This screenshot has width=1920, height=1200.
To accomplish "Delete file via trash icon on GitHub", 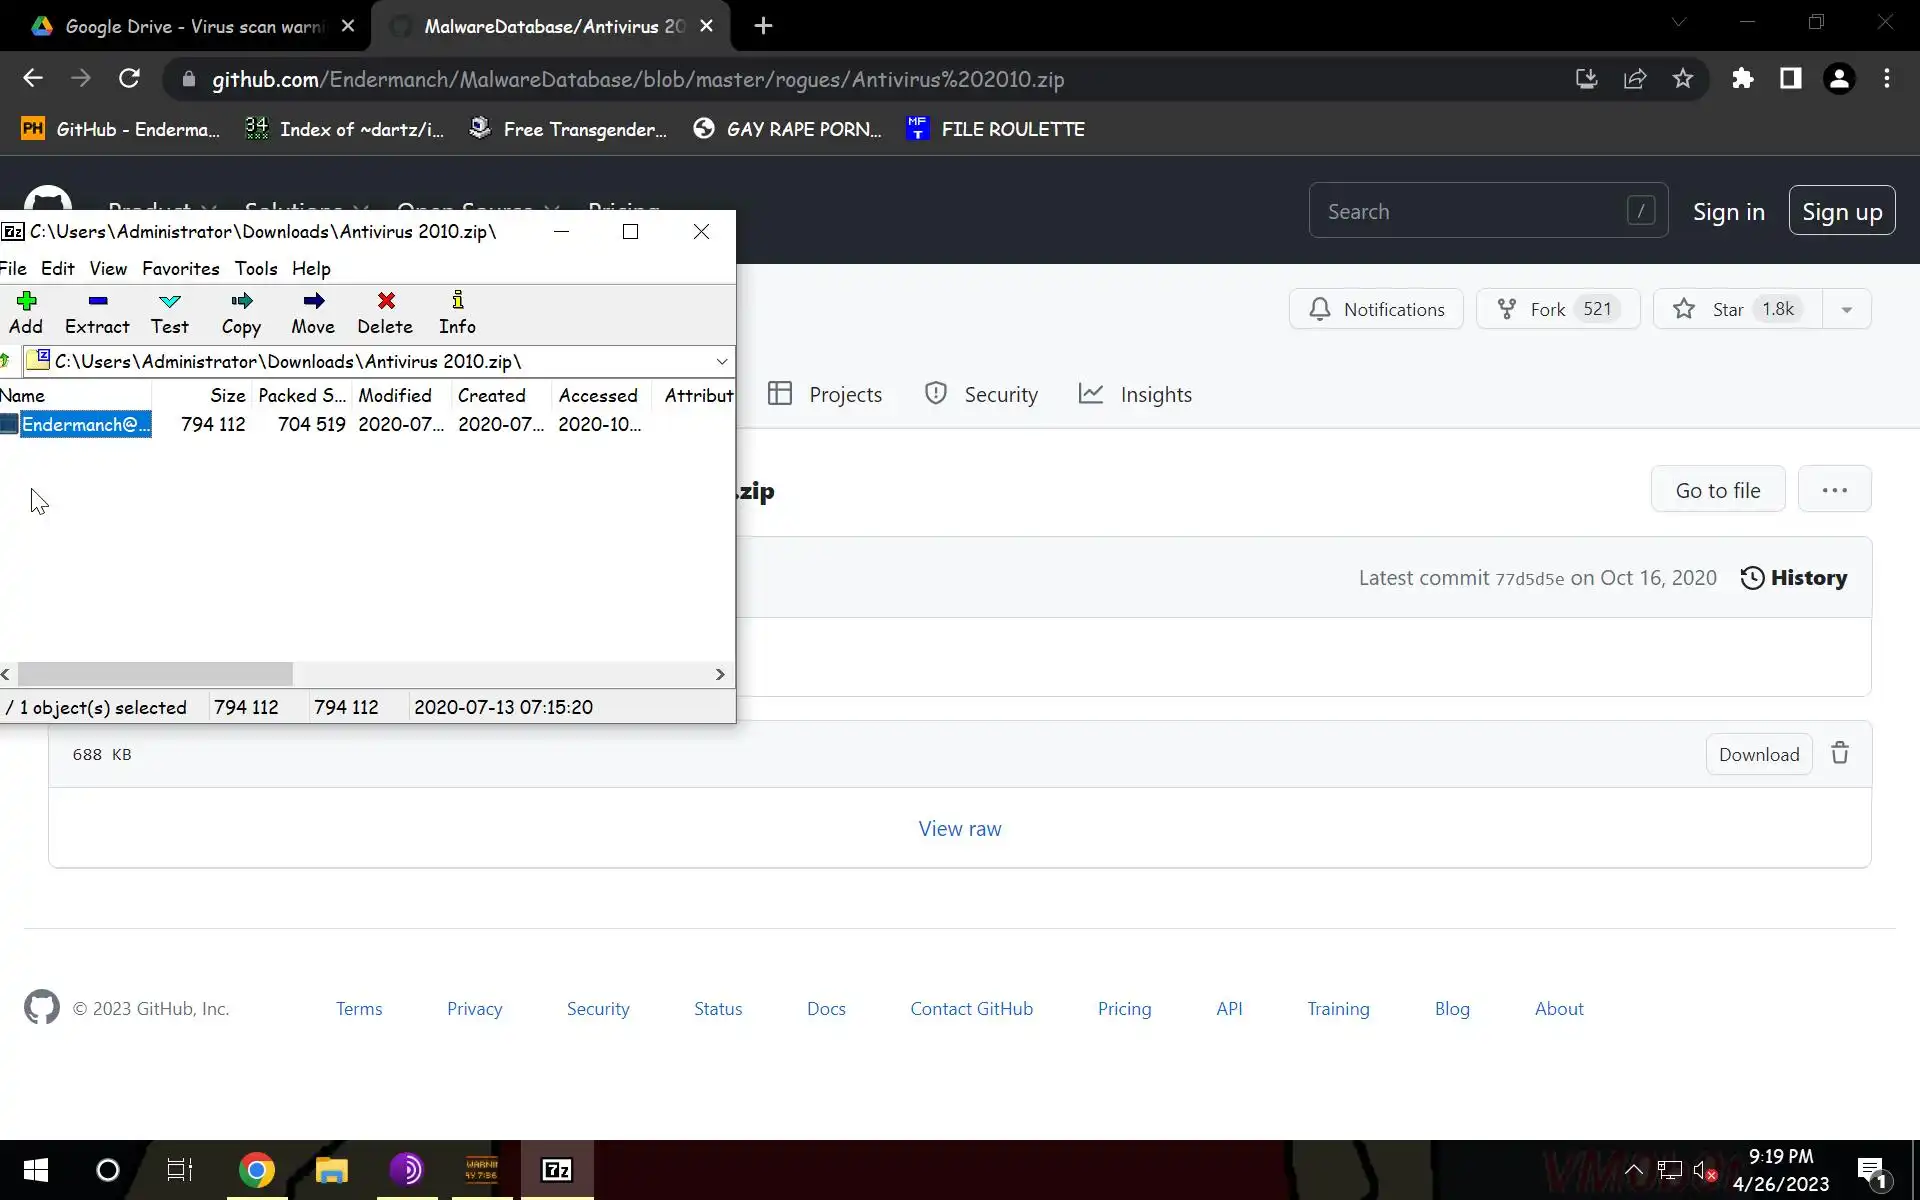I will (1839, 754).
